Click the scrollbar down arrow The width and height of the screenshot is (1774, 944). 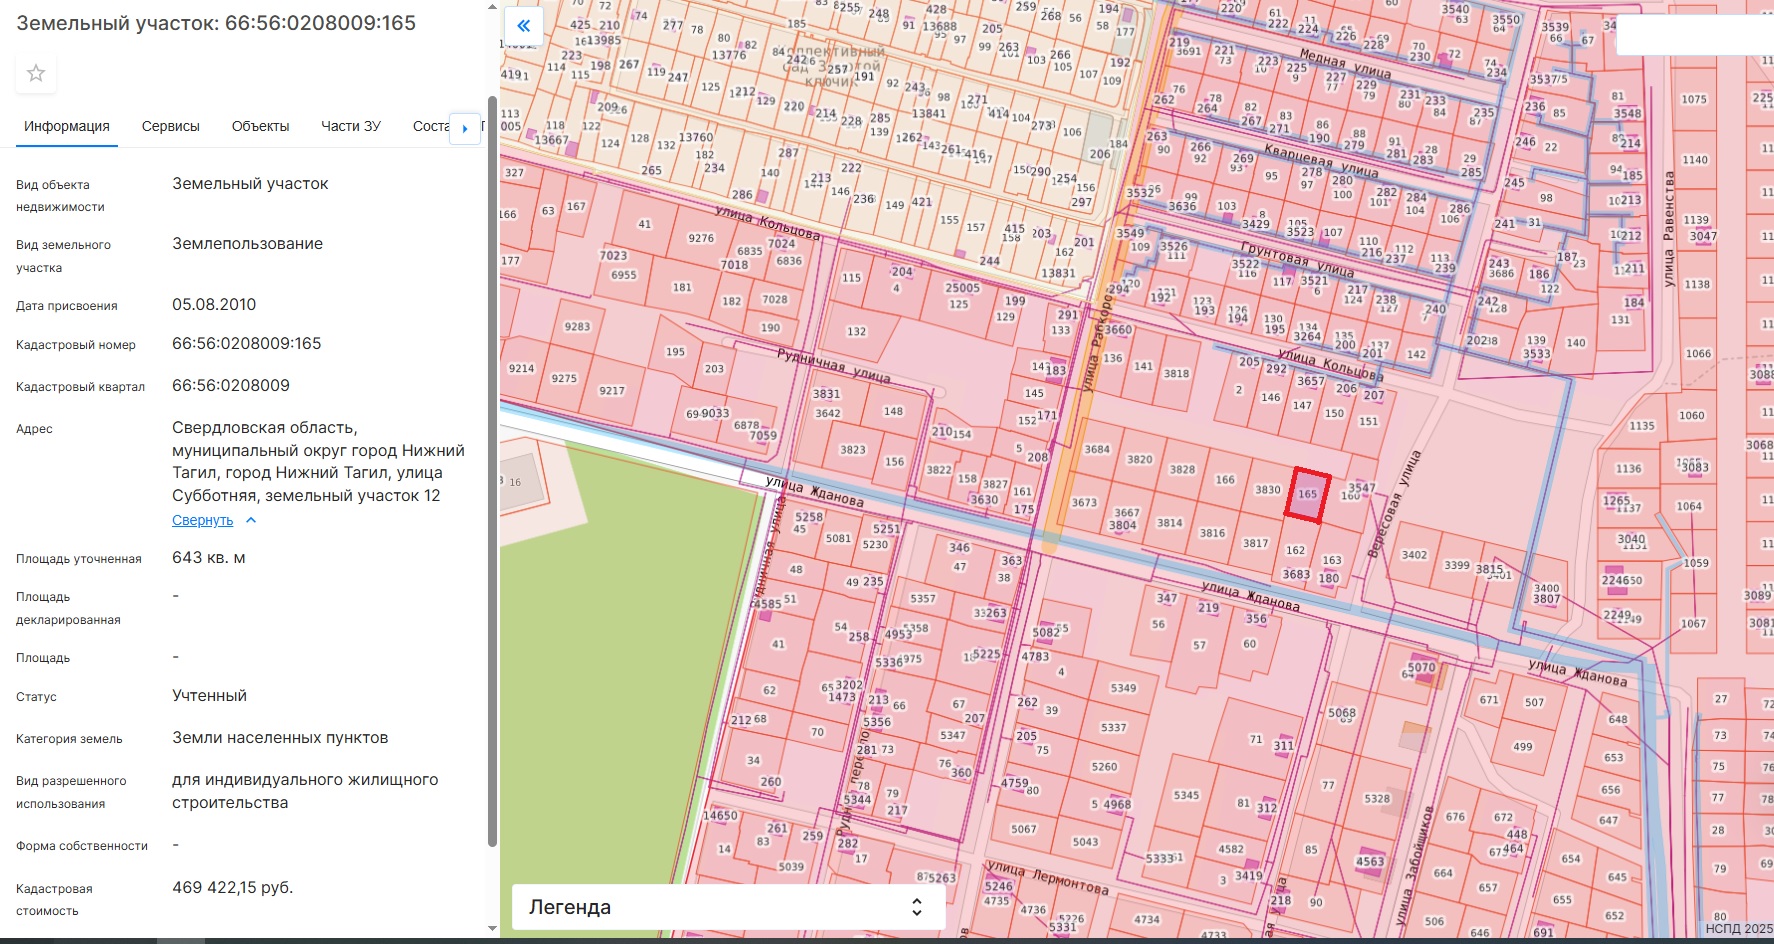[x=492, y=928]
